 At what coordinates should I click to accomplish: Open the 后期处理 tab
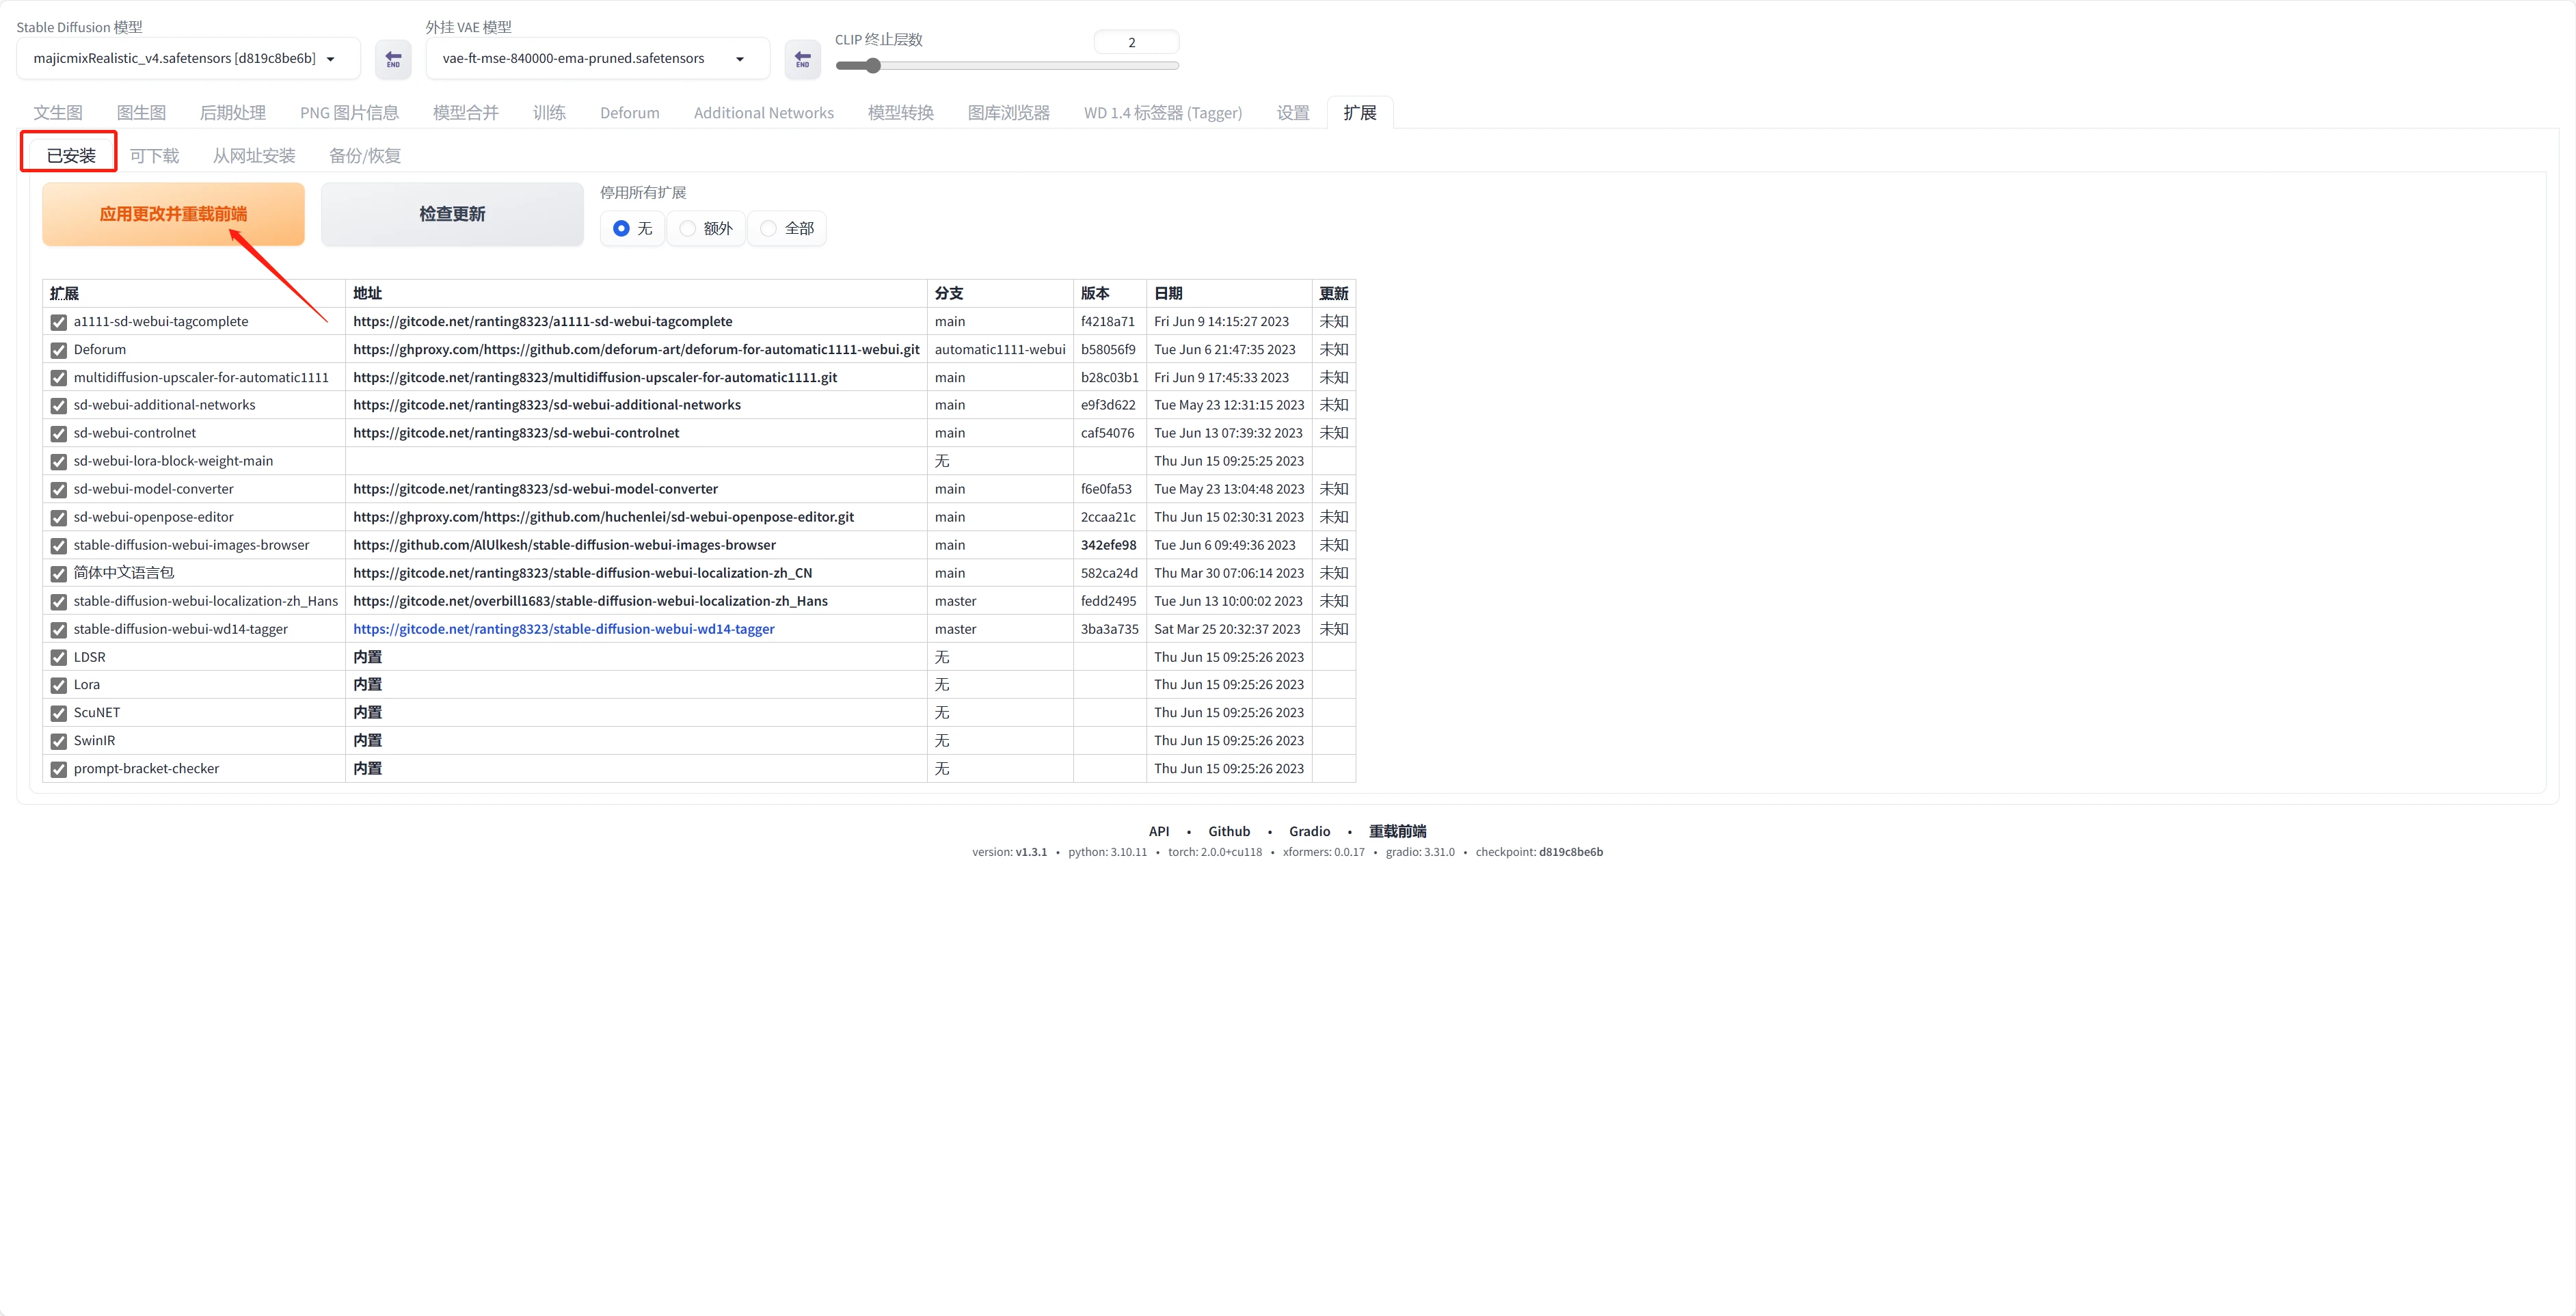tap(233, 113)
